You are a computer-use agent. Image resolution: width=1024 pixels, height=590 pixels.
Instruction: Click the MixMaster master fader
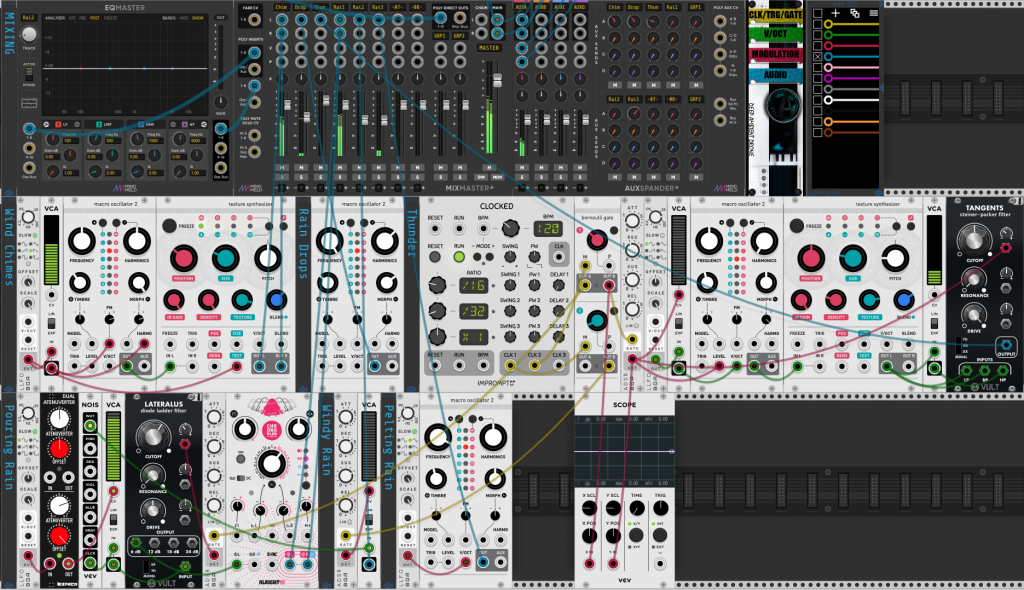(x=497, y=80)
